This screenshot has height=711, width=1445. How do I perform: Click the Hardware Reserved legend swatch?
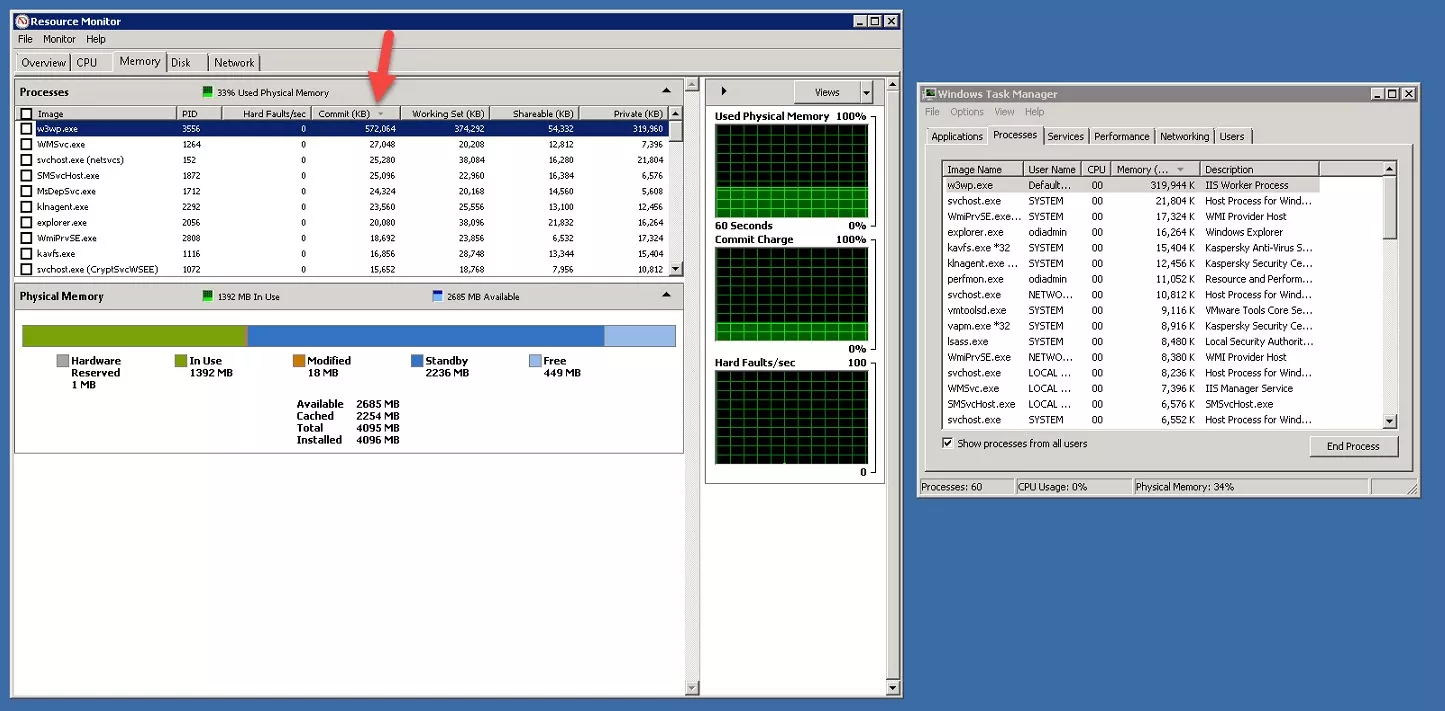[63, 361]
